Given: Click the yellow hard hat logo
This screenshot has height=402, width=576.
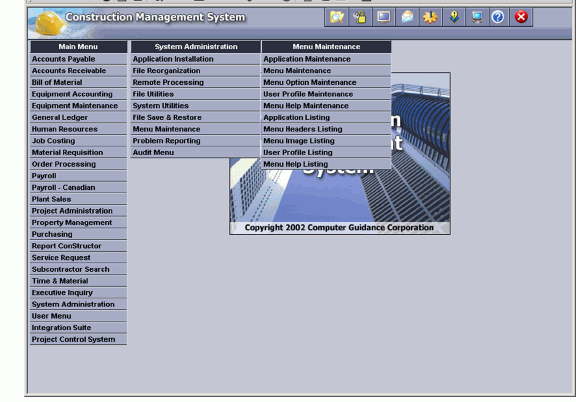Looking at the screenshot, I should pos(50,23).
